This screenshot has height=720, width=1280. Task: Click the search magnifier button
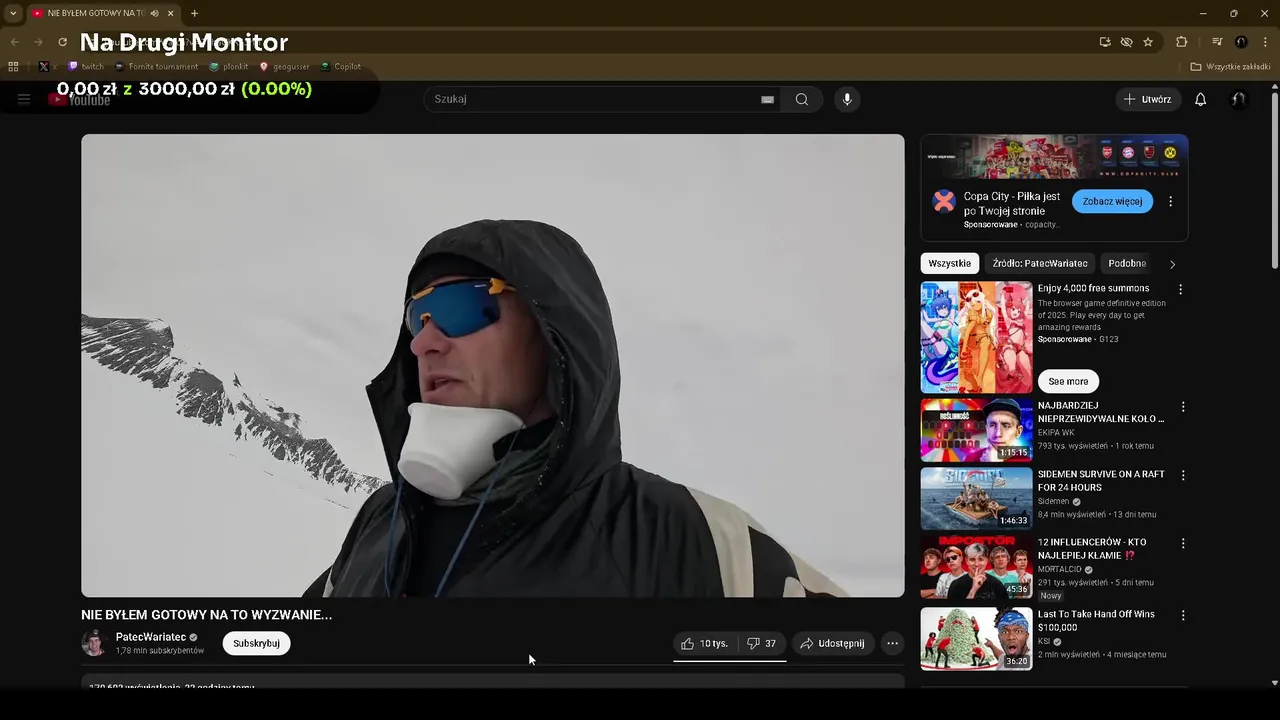802,99
